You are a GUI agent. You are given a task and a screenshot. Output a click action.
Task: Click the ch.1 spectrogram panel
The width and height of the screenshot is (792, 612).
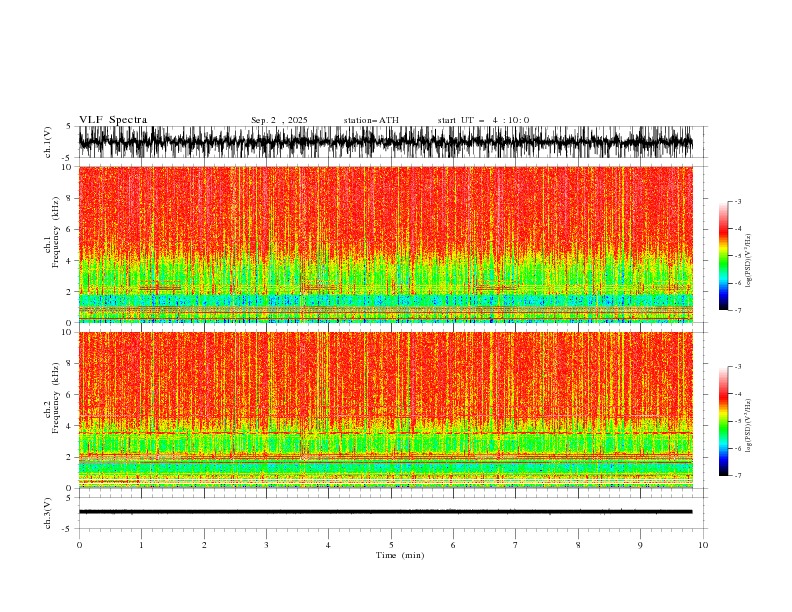[385, 244]
